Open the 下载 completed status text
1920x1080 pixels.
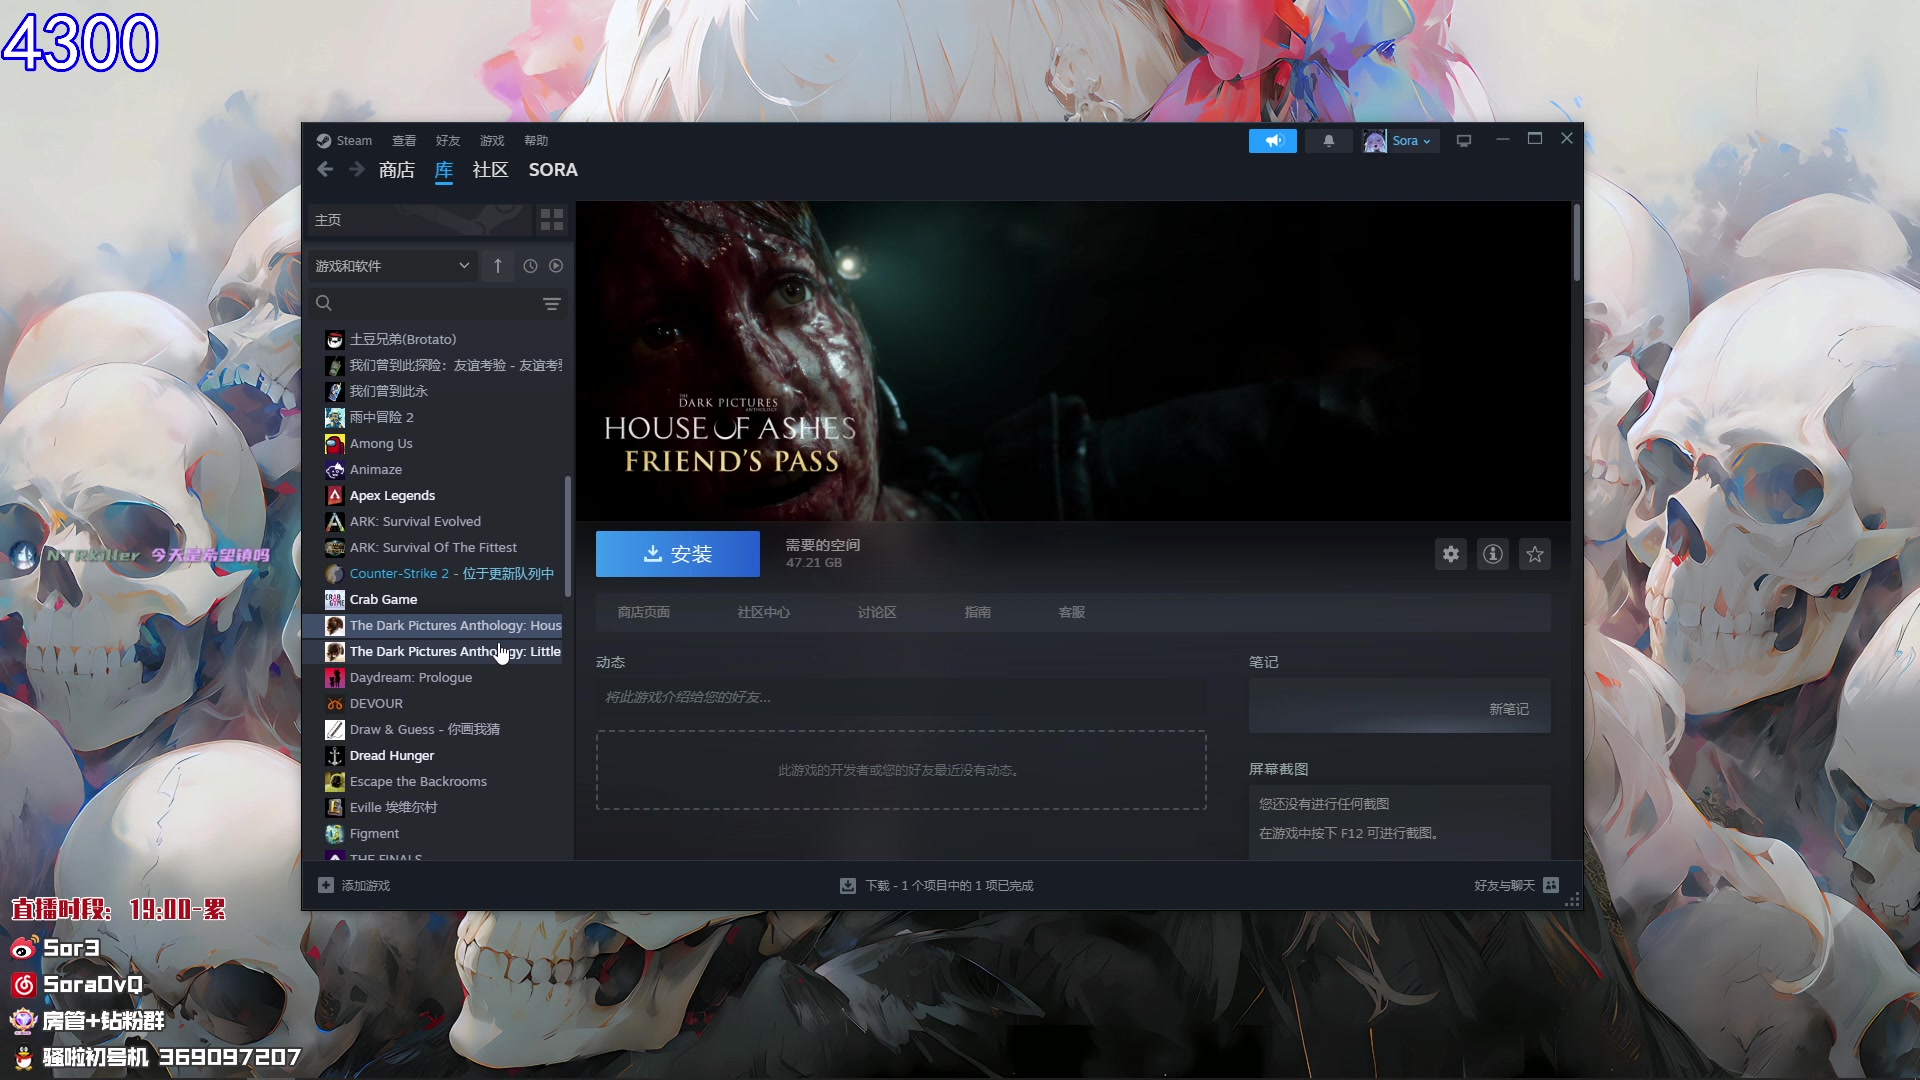(950, 886)
